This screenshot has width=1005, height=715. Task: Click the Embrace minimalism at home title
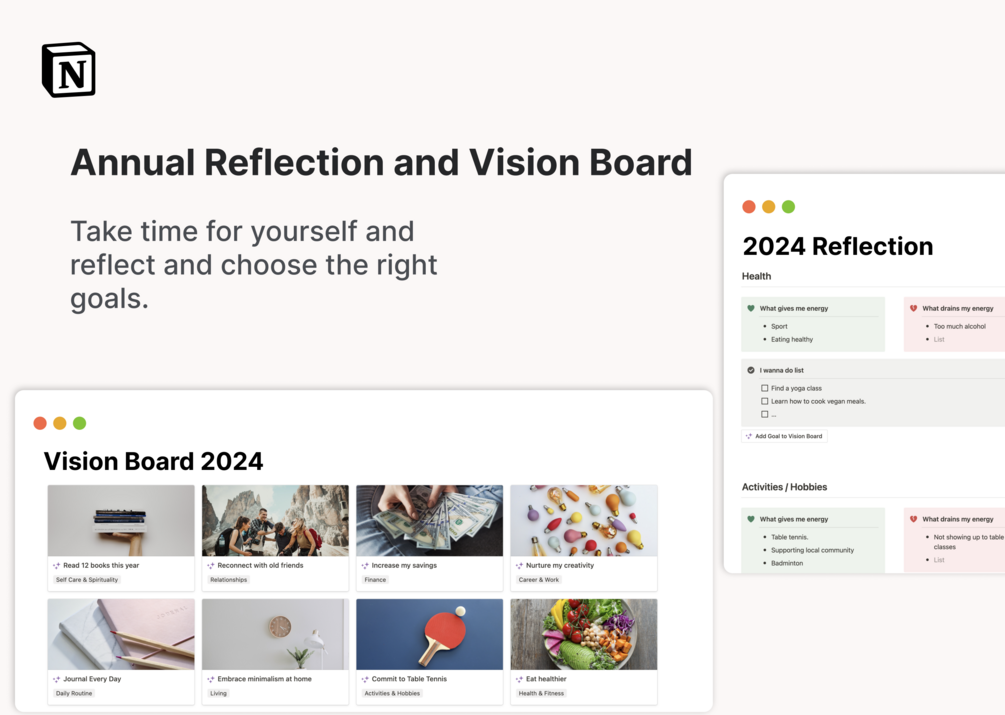click(x=264, y=679)
